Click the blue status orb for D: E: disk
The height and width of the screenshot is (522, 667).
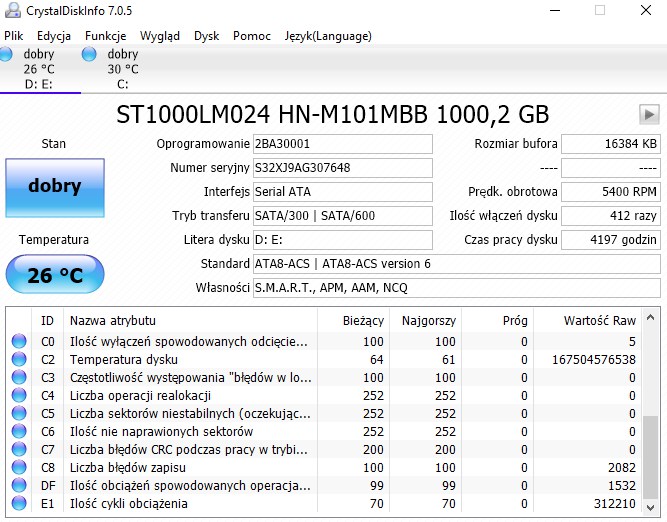point(6,54)
